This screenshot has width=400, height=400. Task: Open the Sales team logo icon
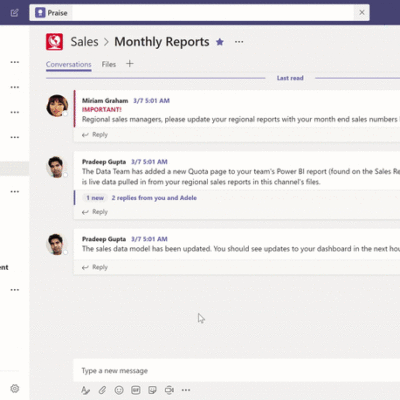coord(54,42)
